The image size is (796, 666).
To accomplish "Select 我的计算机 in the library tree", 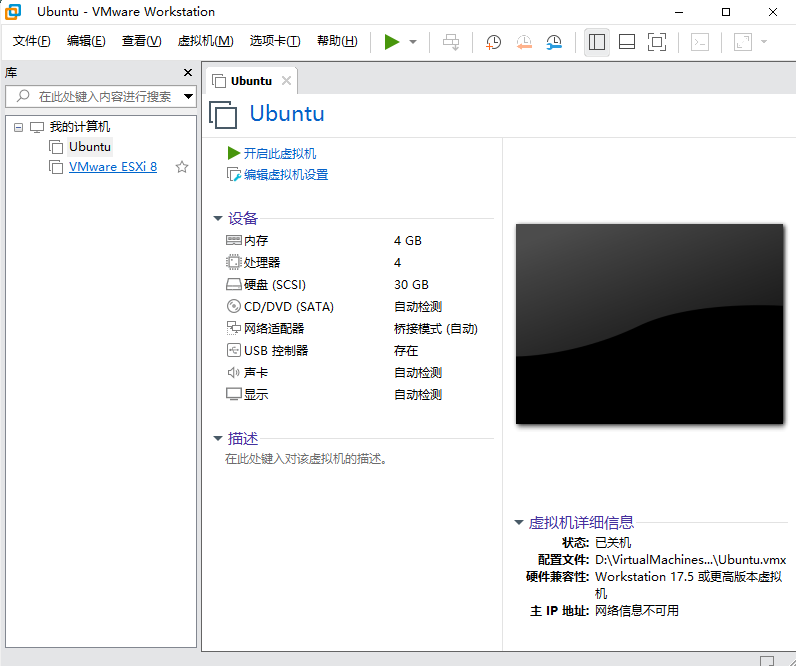I will coord(80,126).
